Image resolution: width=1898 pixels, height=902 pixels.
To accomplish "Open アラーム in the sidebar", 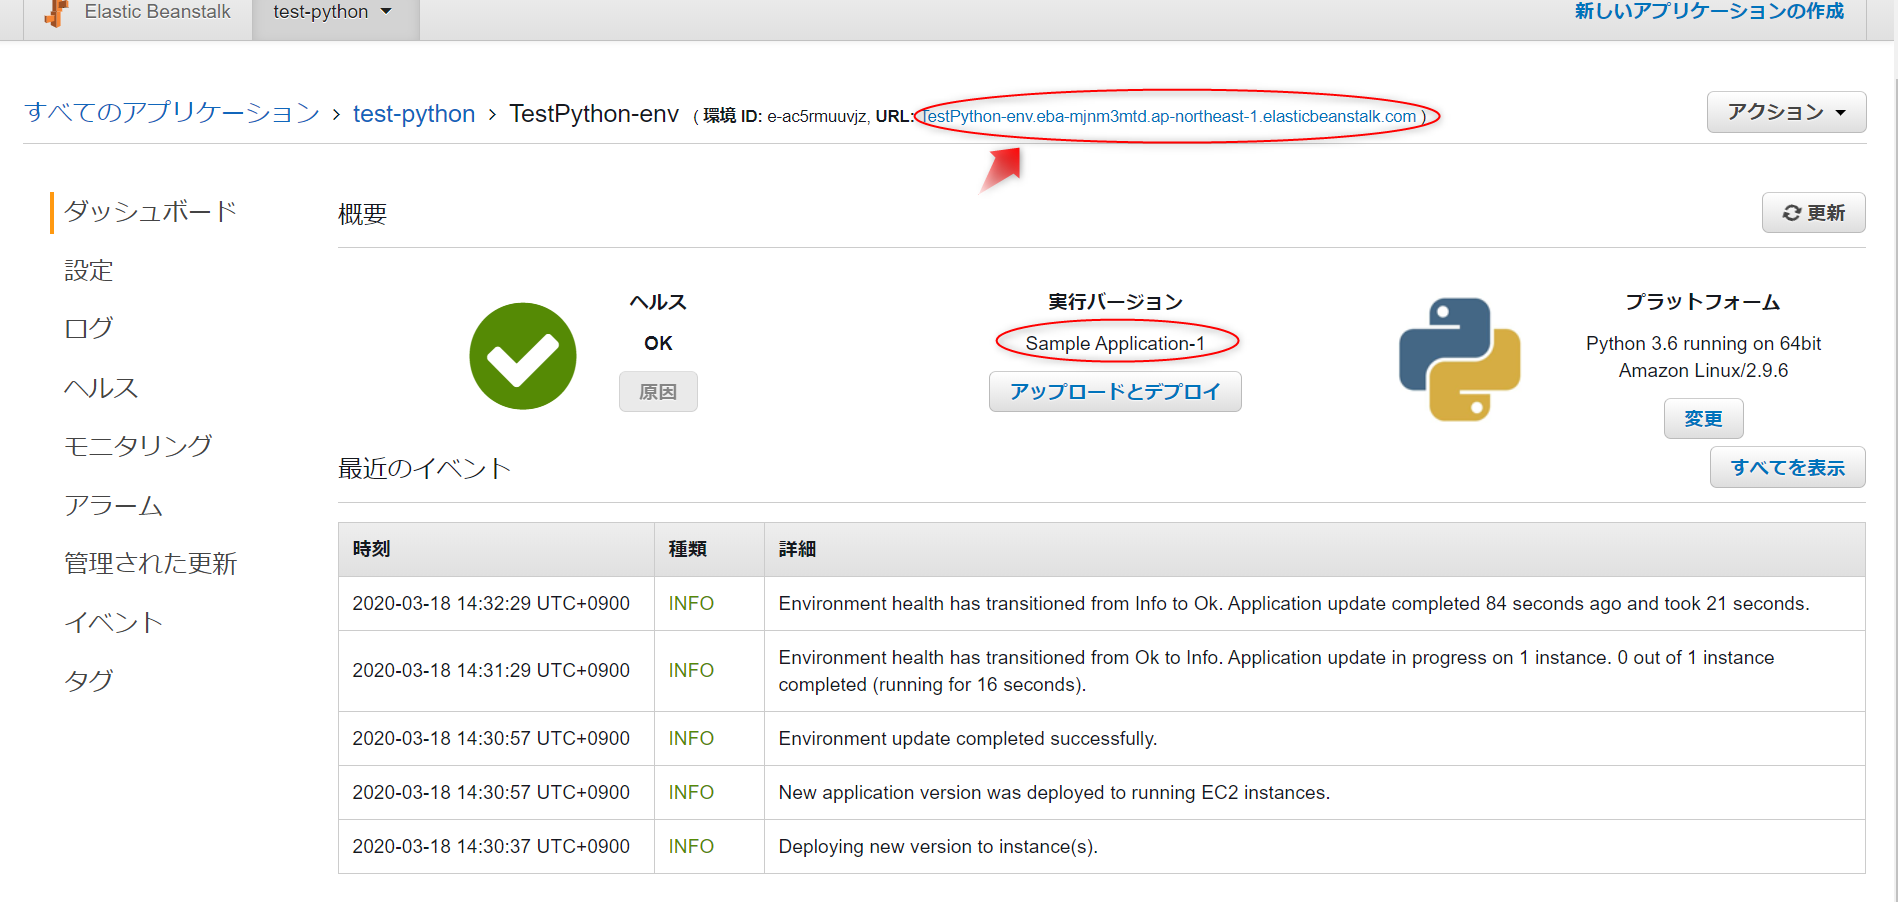I will click(113, 505).
